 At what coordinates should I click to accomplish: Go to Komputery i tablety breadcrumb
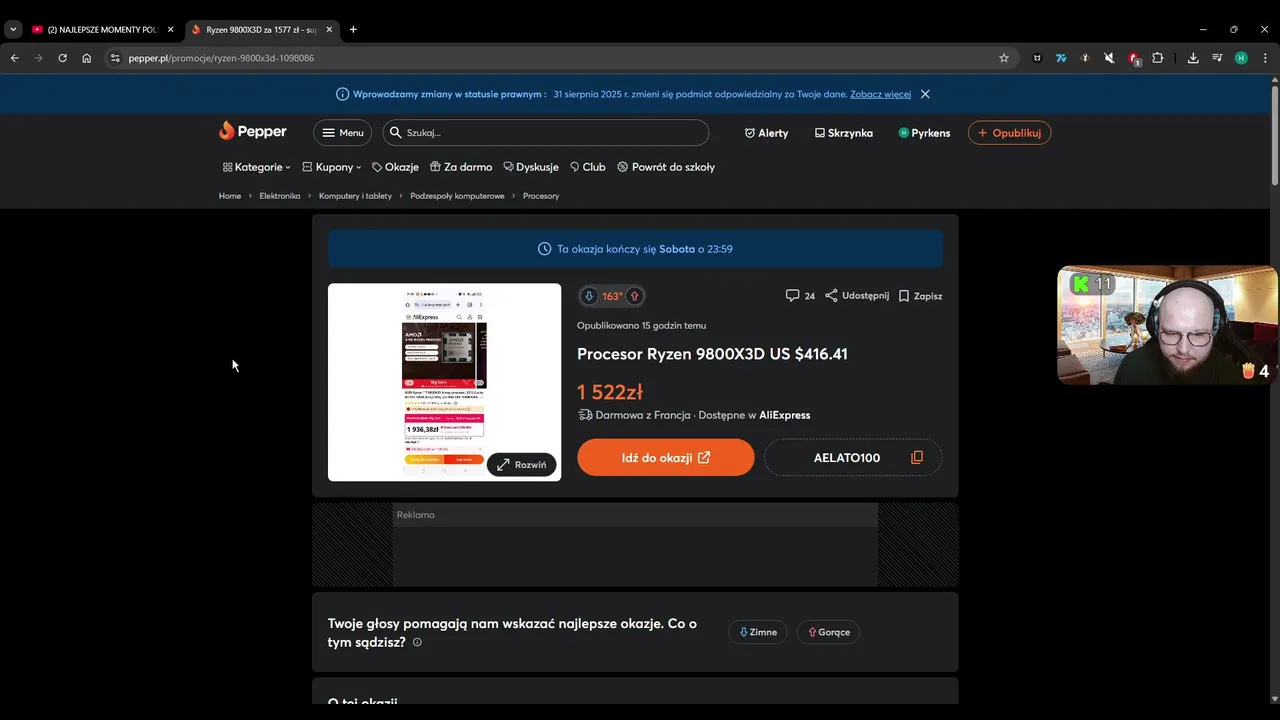pyautogui.click(x=355, y=196)
